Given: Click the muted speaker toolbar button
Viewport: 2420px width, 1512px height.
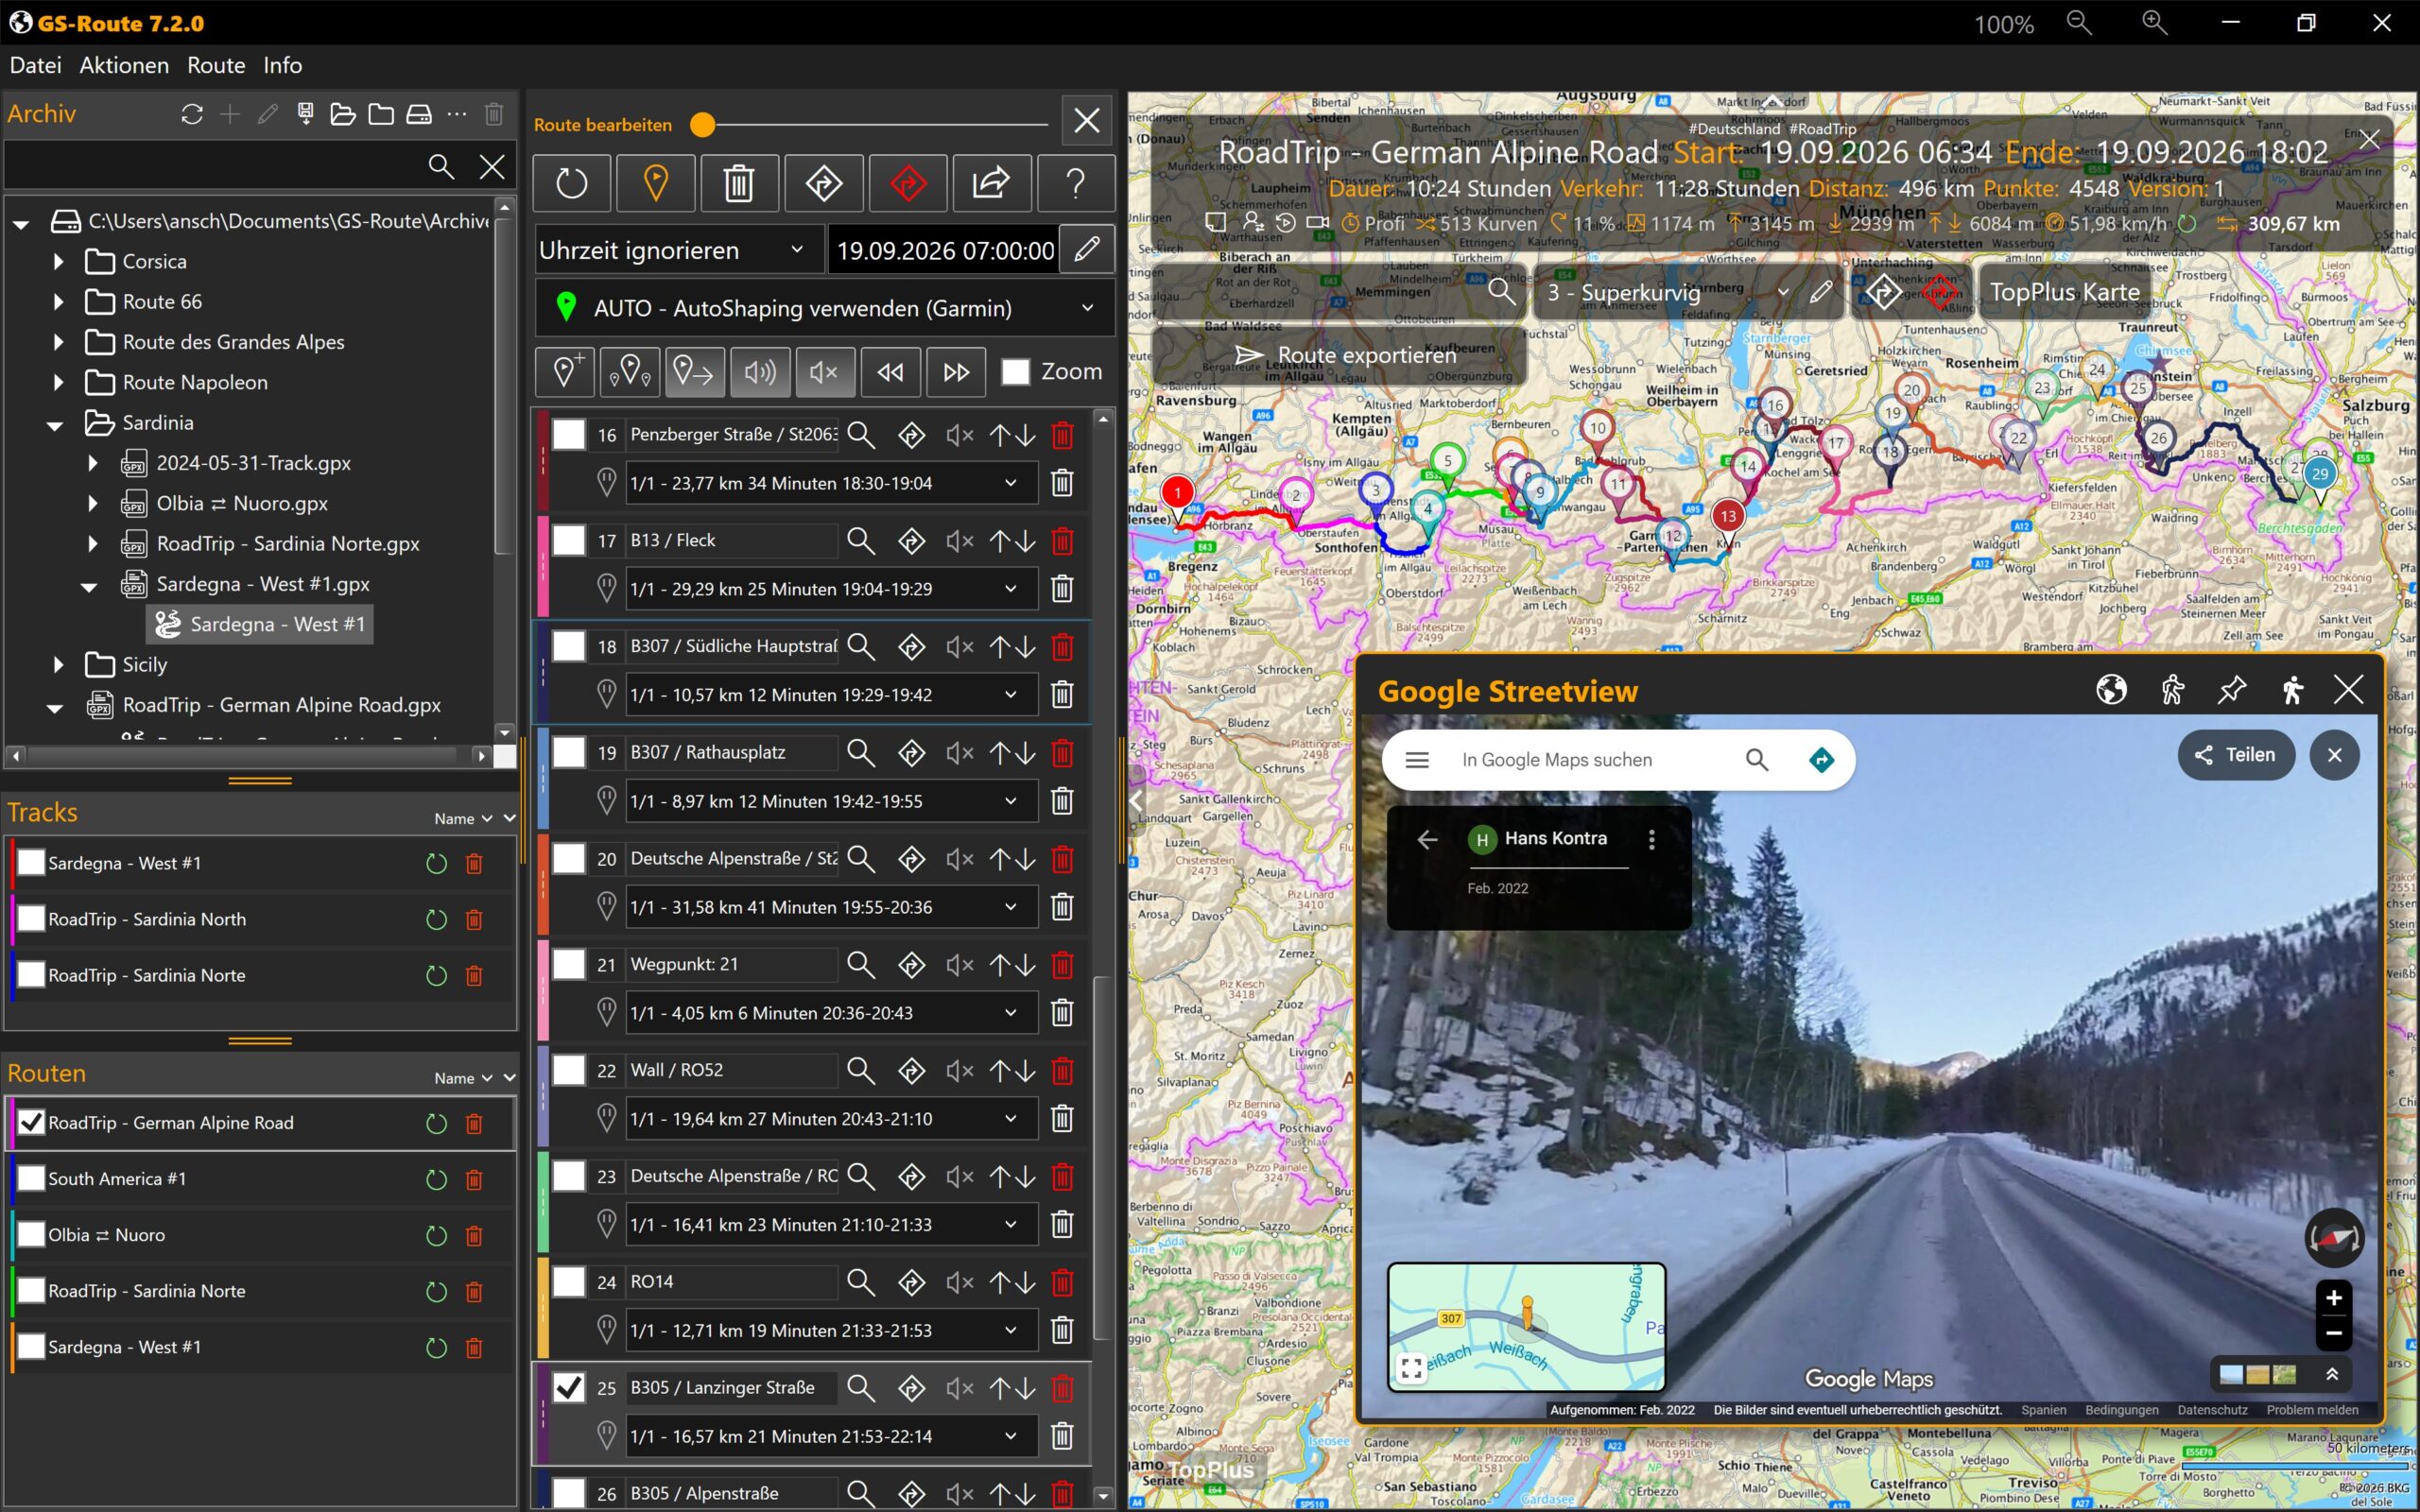Looking at the screenshot, I should click(825, 372).
